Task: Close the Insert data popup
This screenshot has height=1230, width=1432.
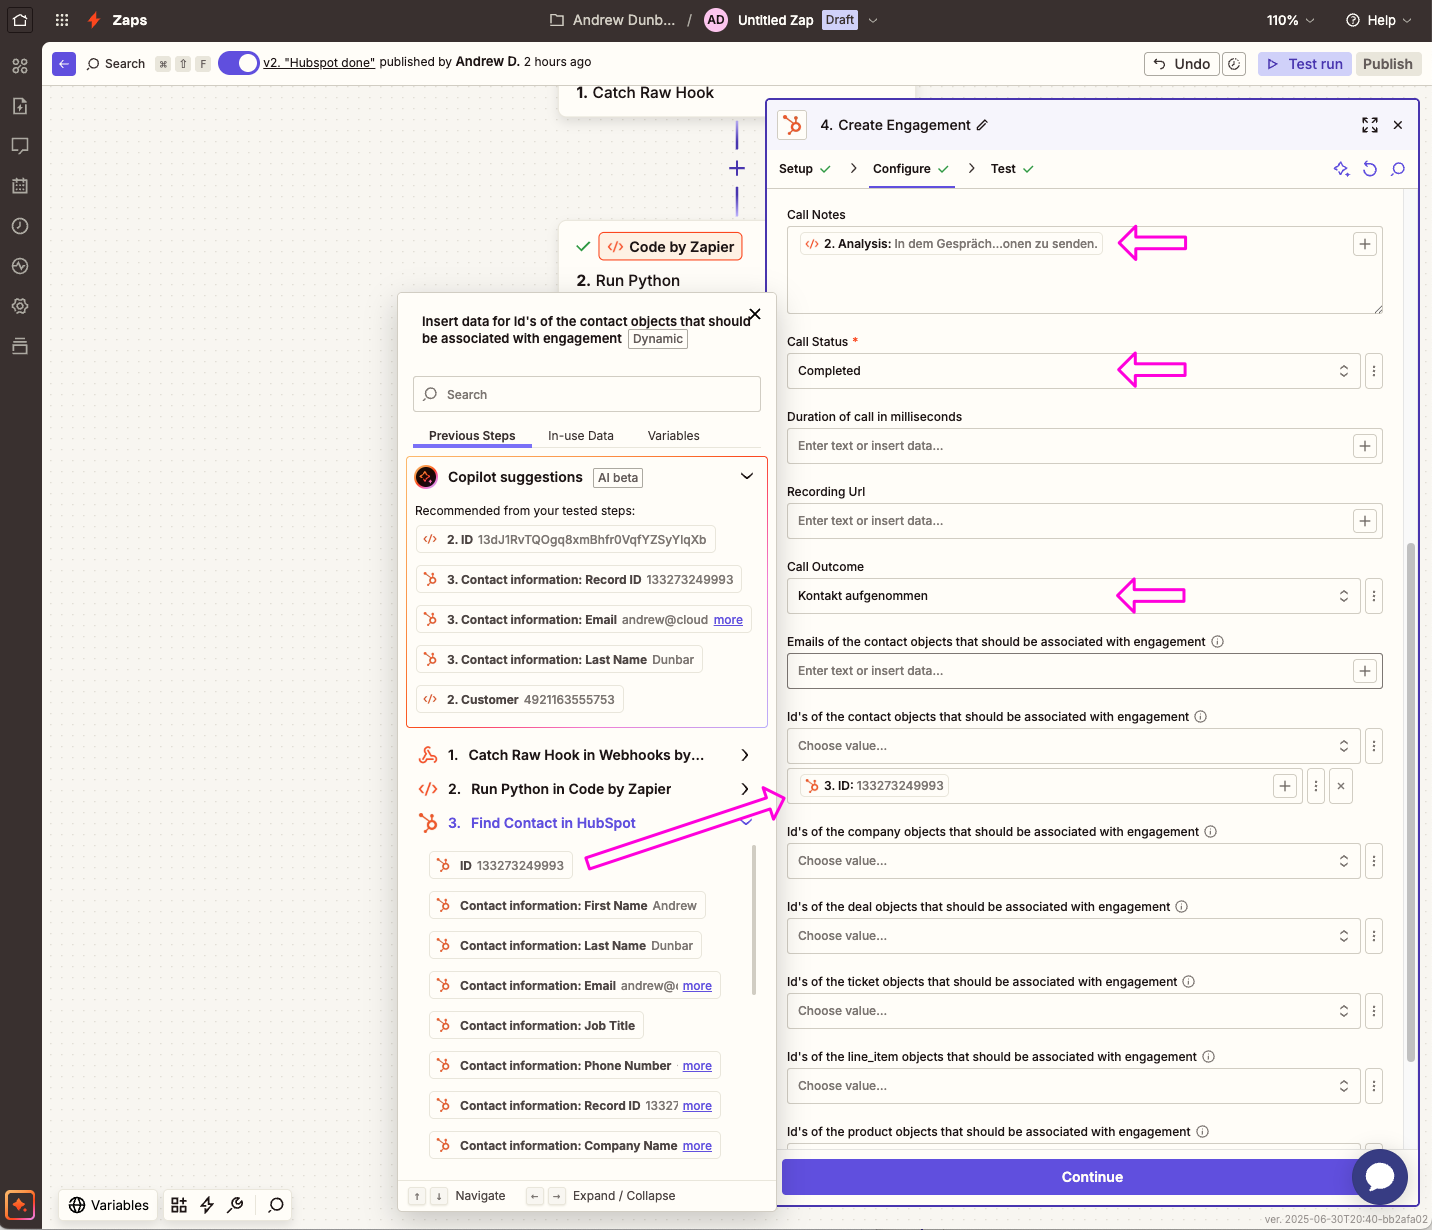Action: pyautogui.click(x=755, y=314)
